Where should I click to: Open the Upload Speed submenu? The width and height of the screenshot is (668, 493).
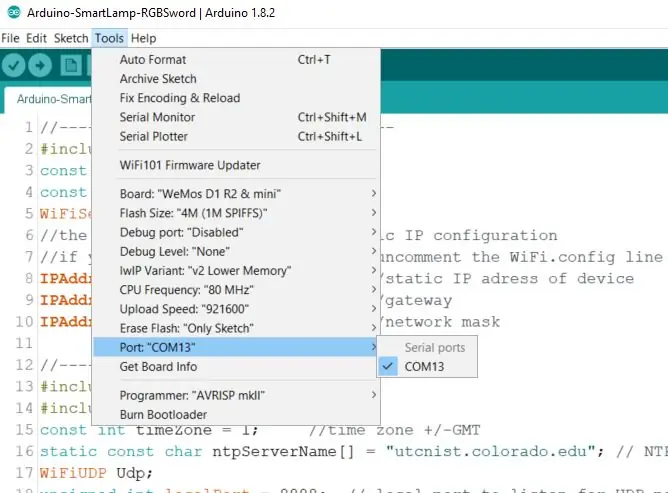[x=235, y=309]
